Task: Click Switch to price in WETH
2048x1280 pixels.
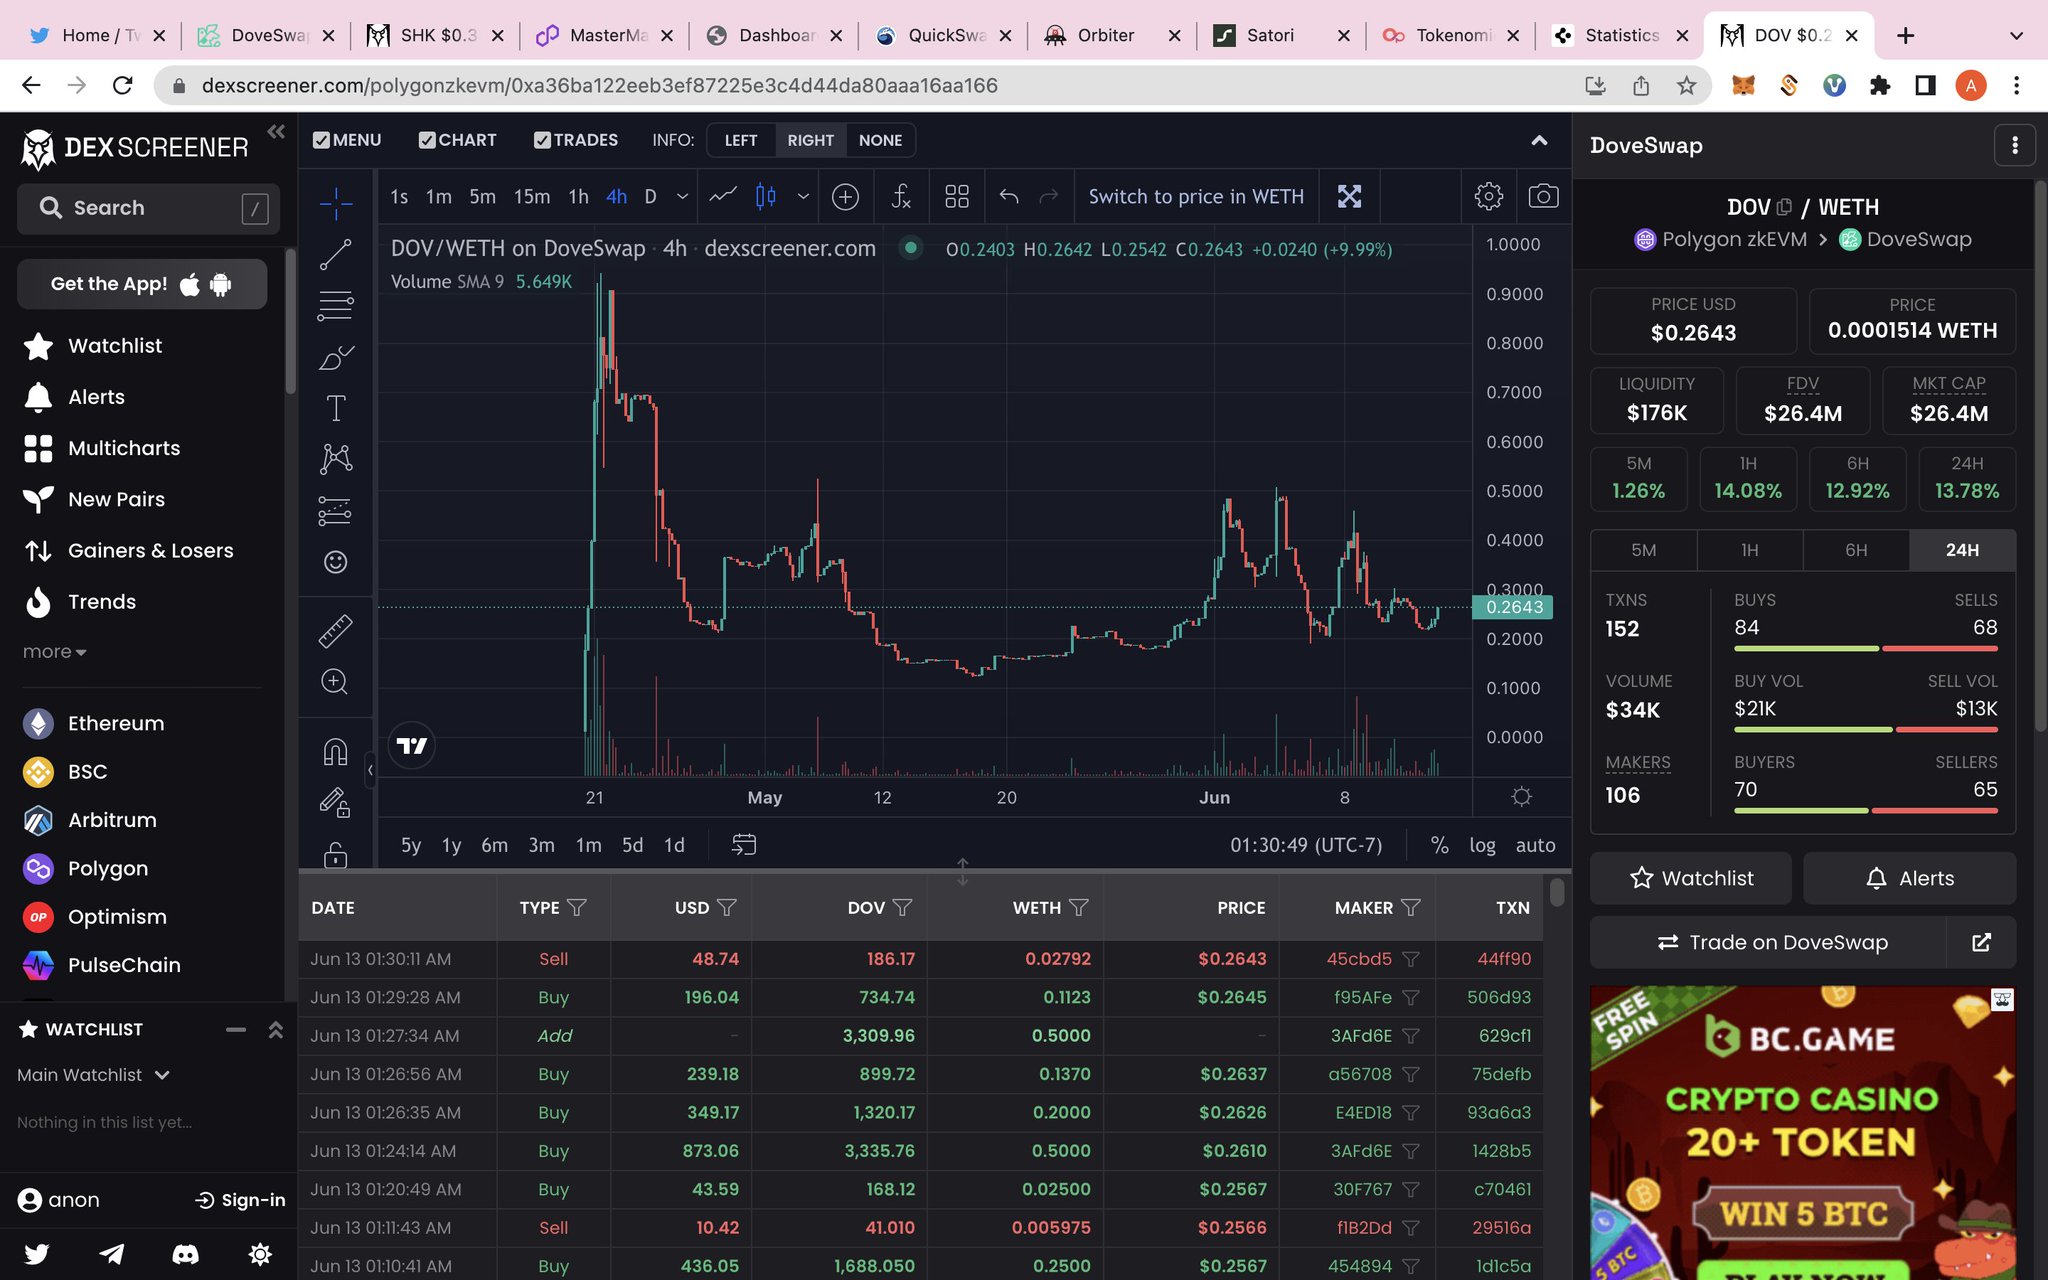Action: [1196, 196]
